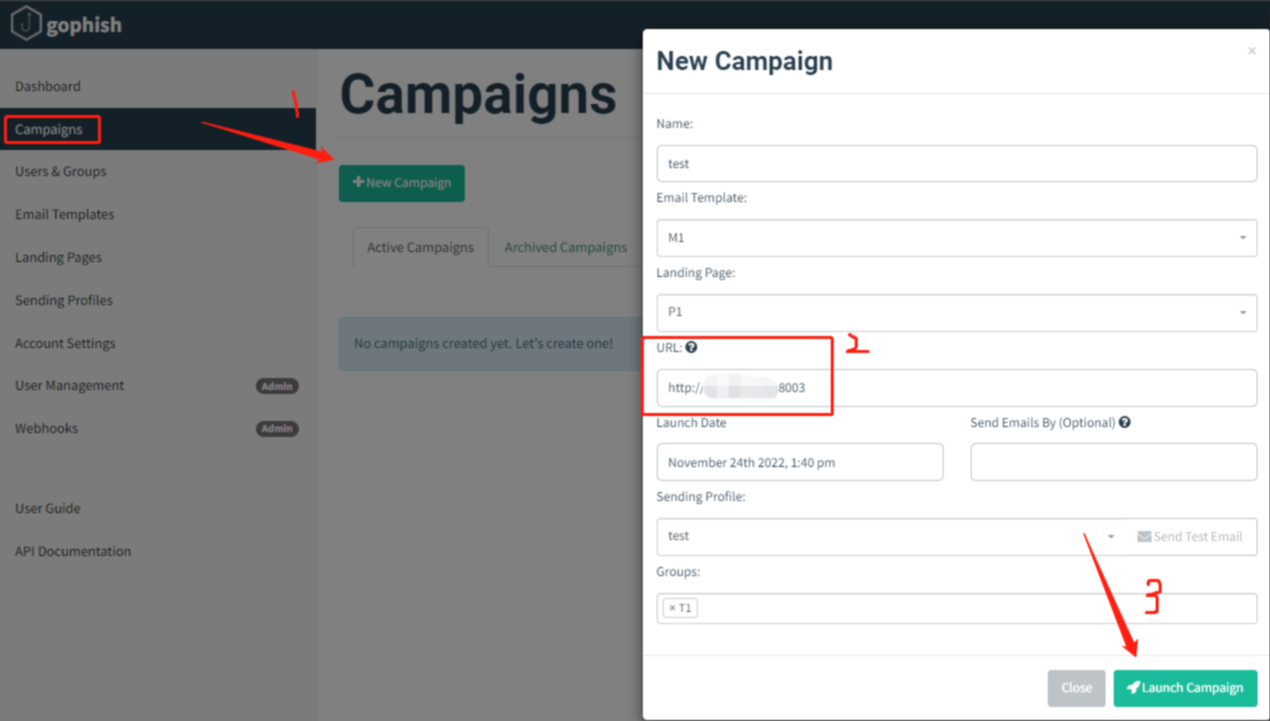Viewport: 1270px width, 721px height.
Task: Focus the Launch Date field
Action: click(800, 462)
